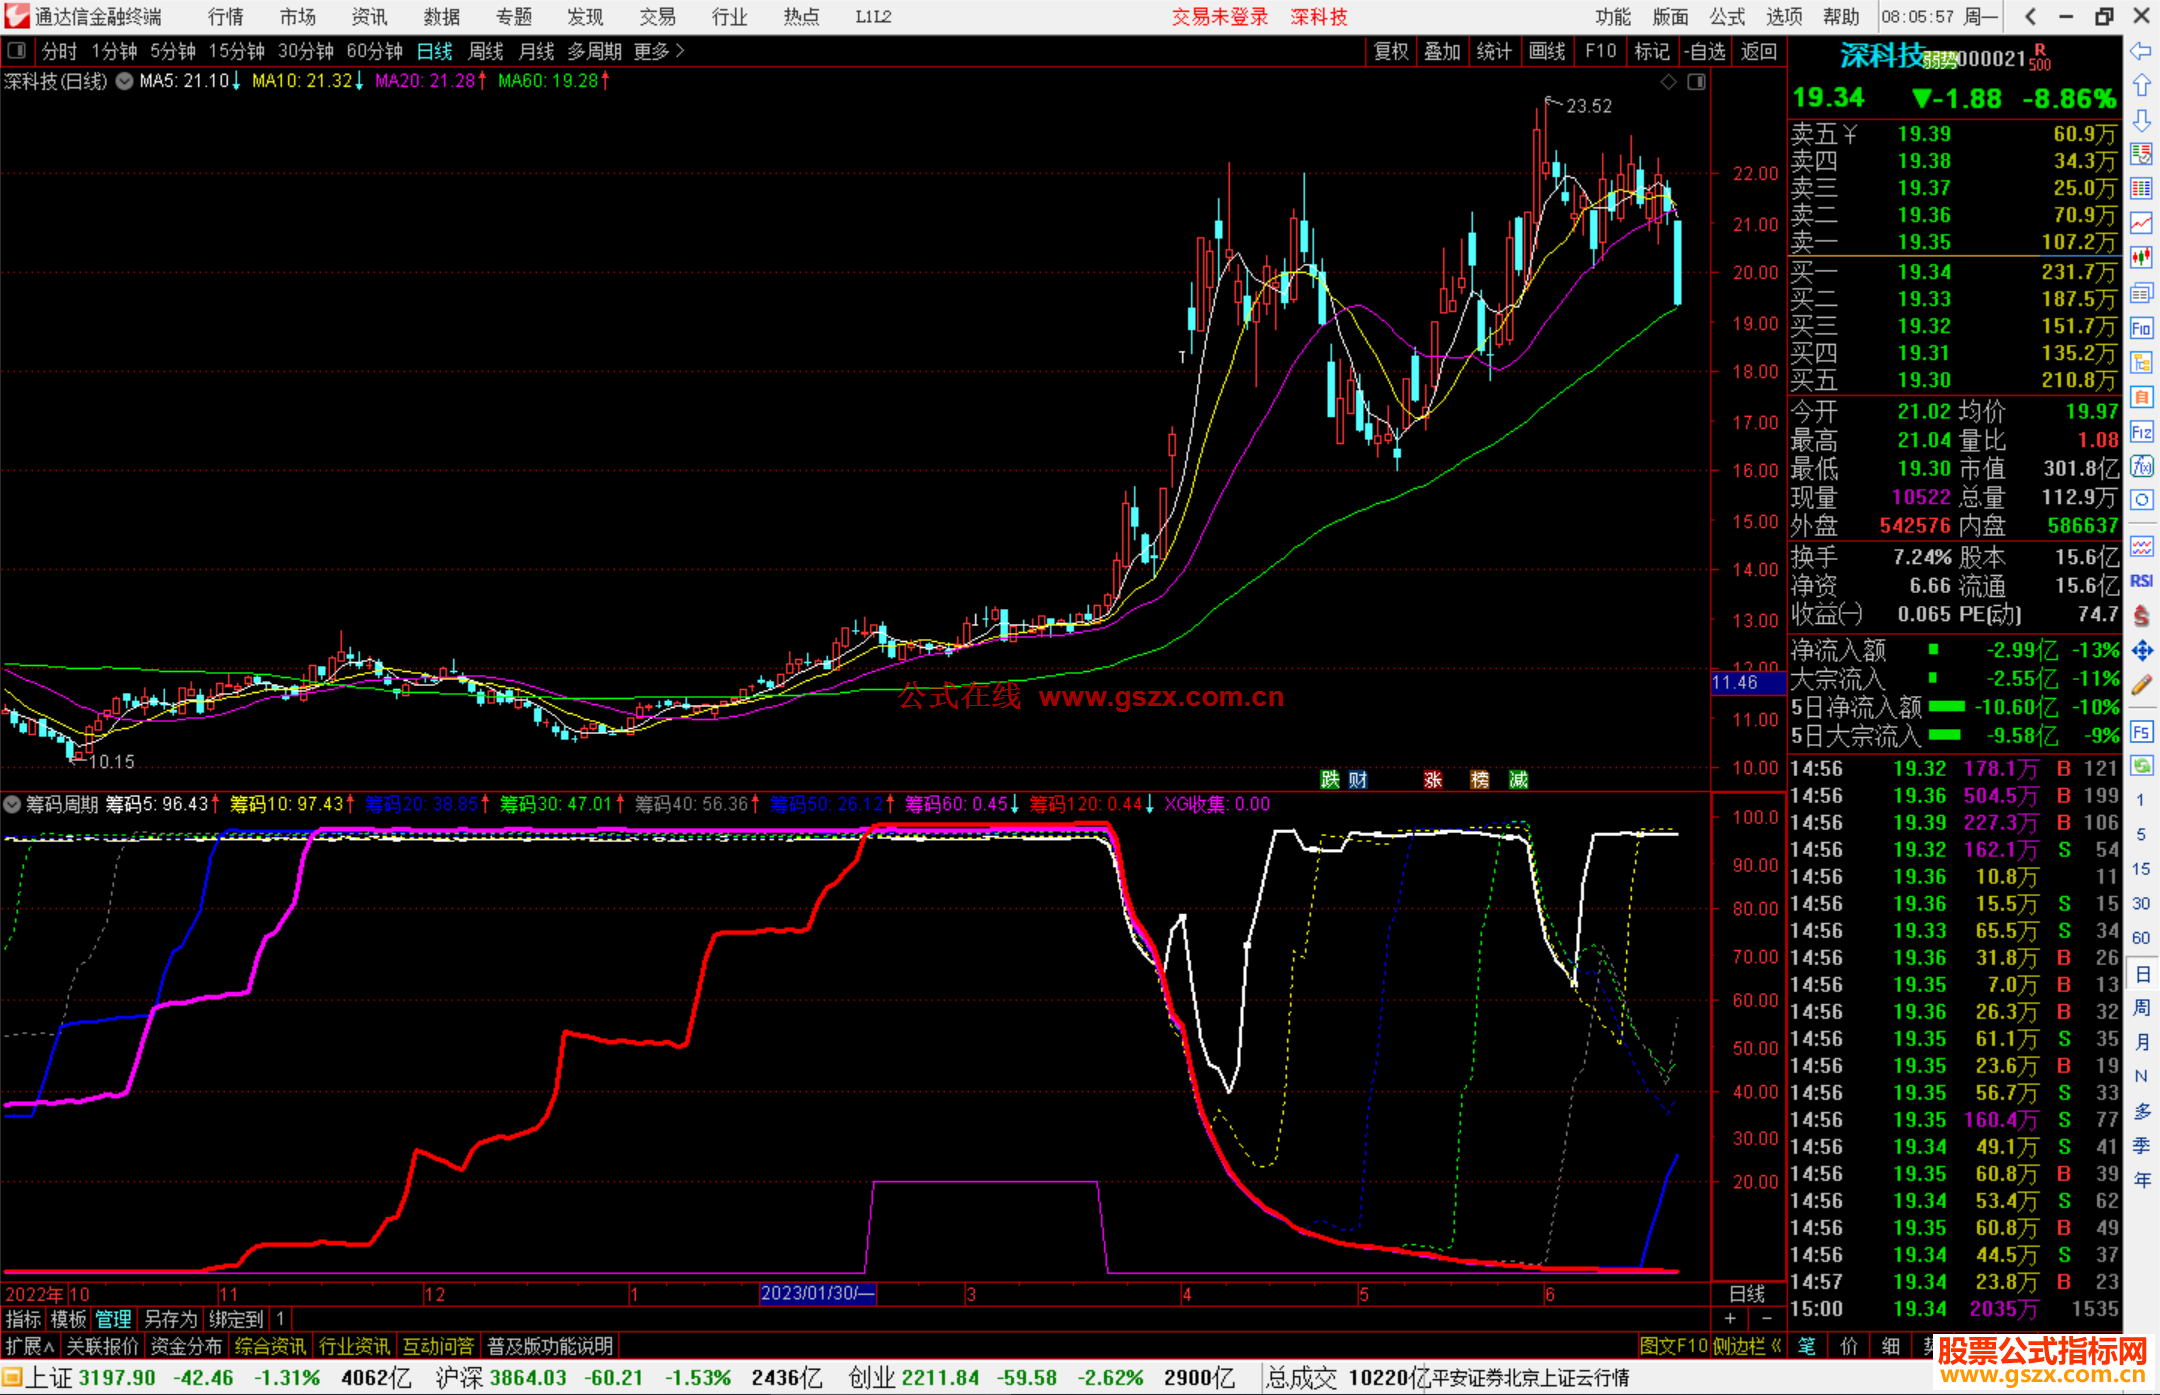Click the candlestick chart icon in sidebar
The width and height of the screenshot is (2160, 1395).
click(x=2141, y=258)
